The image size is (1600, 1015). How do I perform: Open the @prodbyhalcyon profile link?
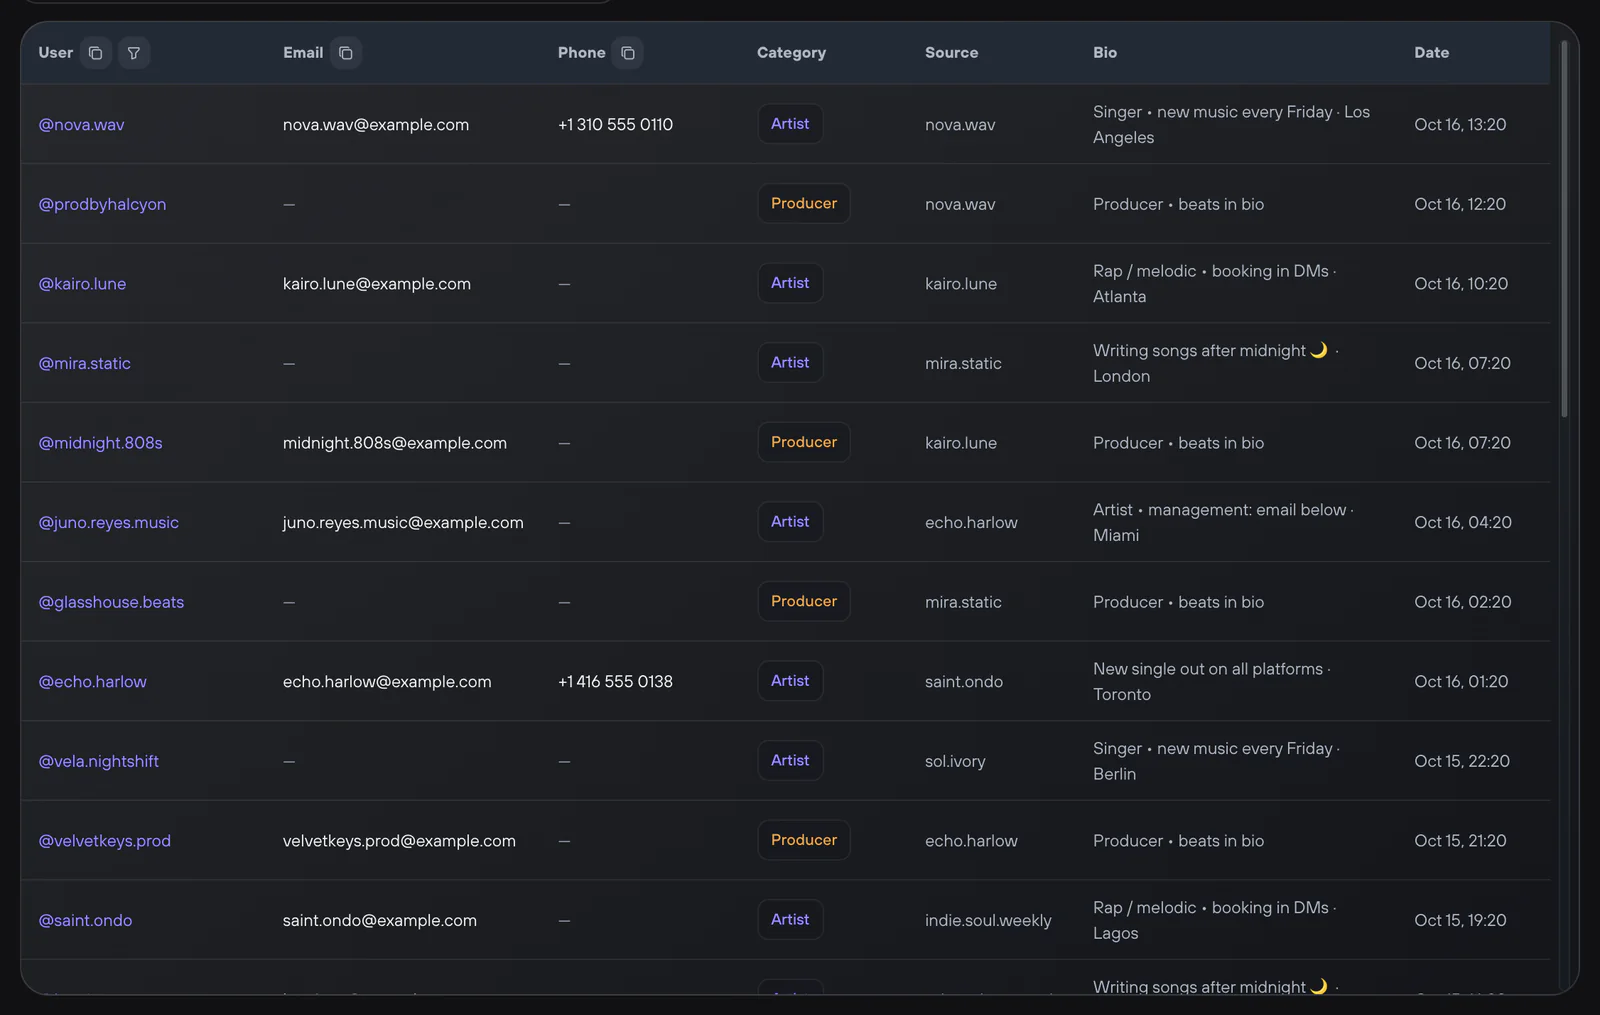102,204
